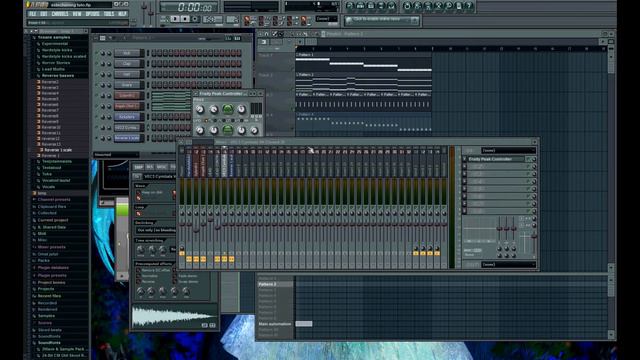Screen dimensions: 640x360
Task: Open the Declicking mode dropdown
Action: click(156, 230)
